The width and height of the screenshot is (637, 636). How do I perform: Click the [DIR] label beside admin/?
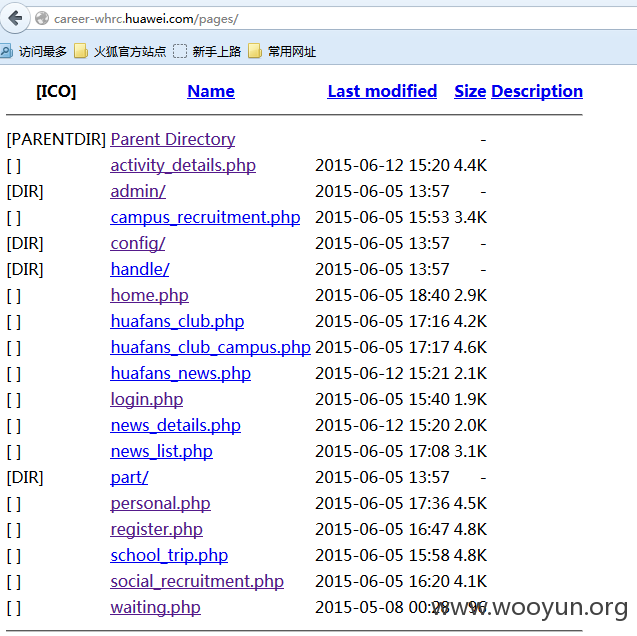pos(25,191)
